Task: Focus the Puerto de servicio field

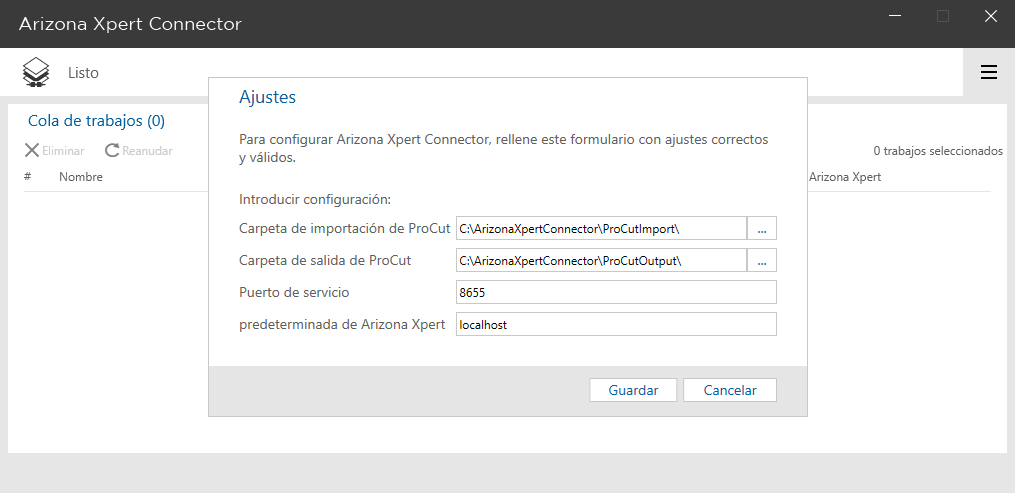Action: 616,292
